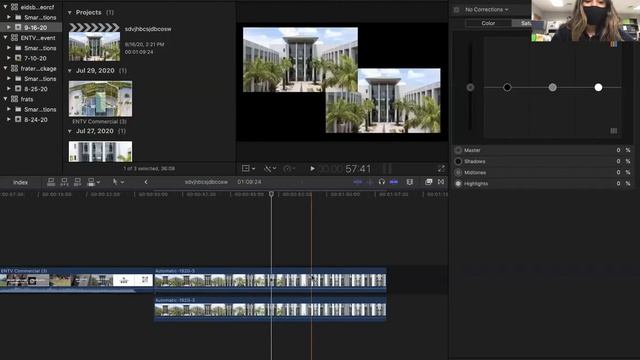
Task: Collapse the frats library
Action: coord(5,99)
